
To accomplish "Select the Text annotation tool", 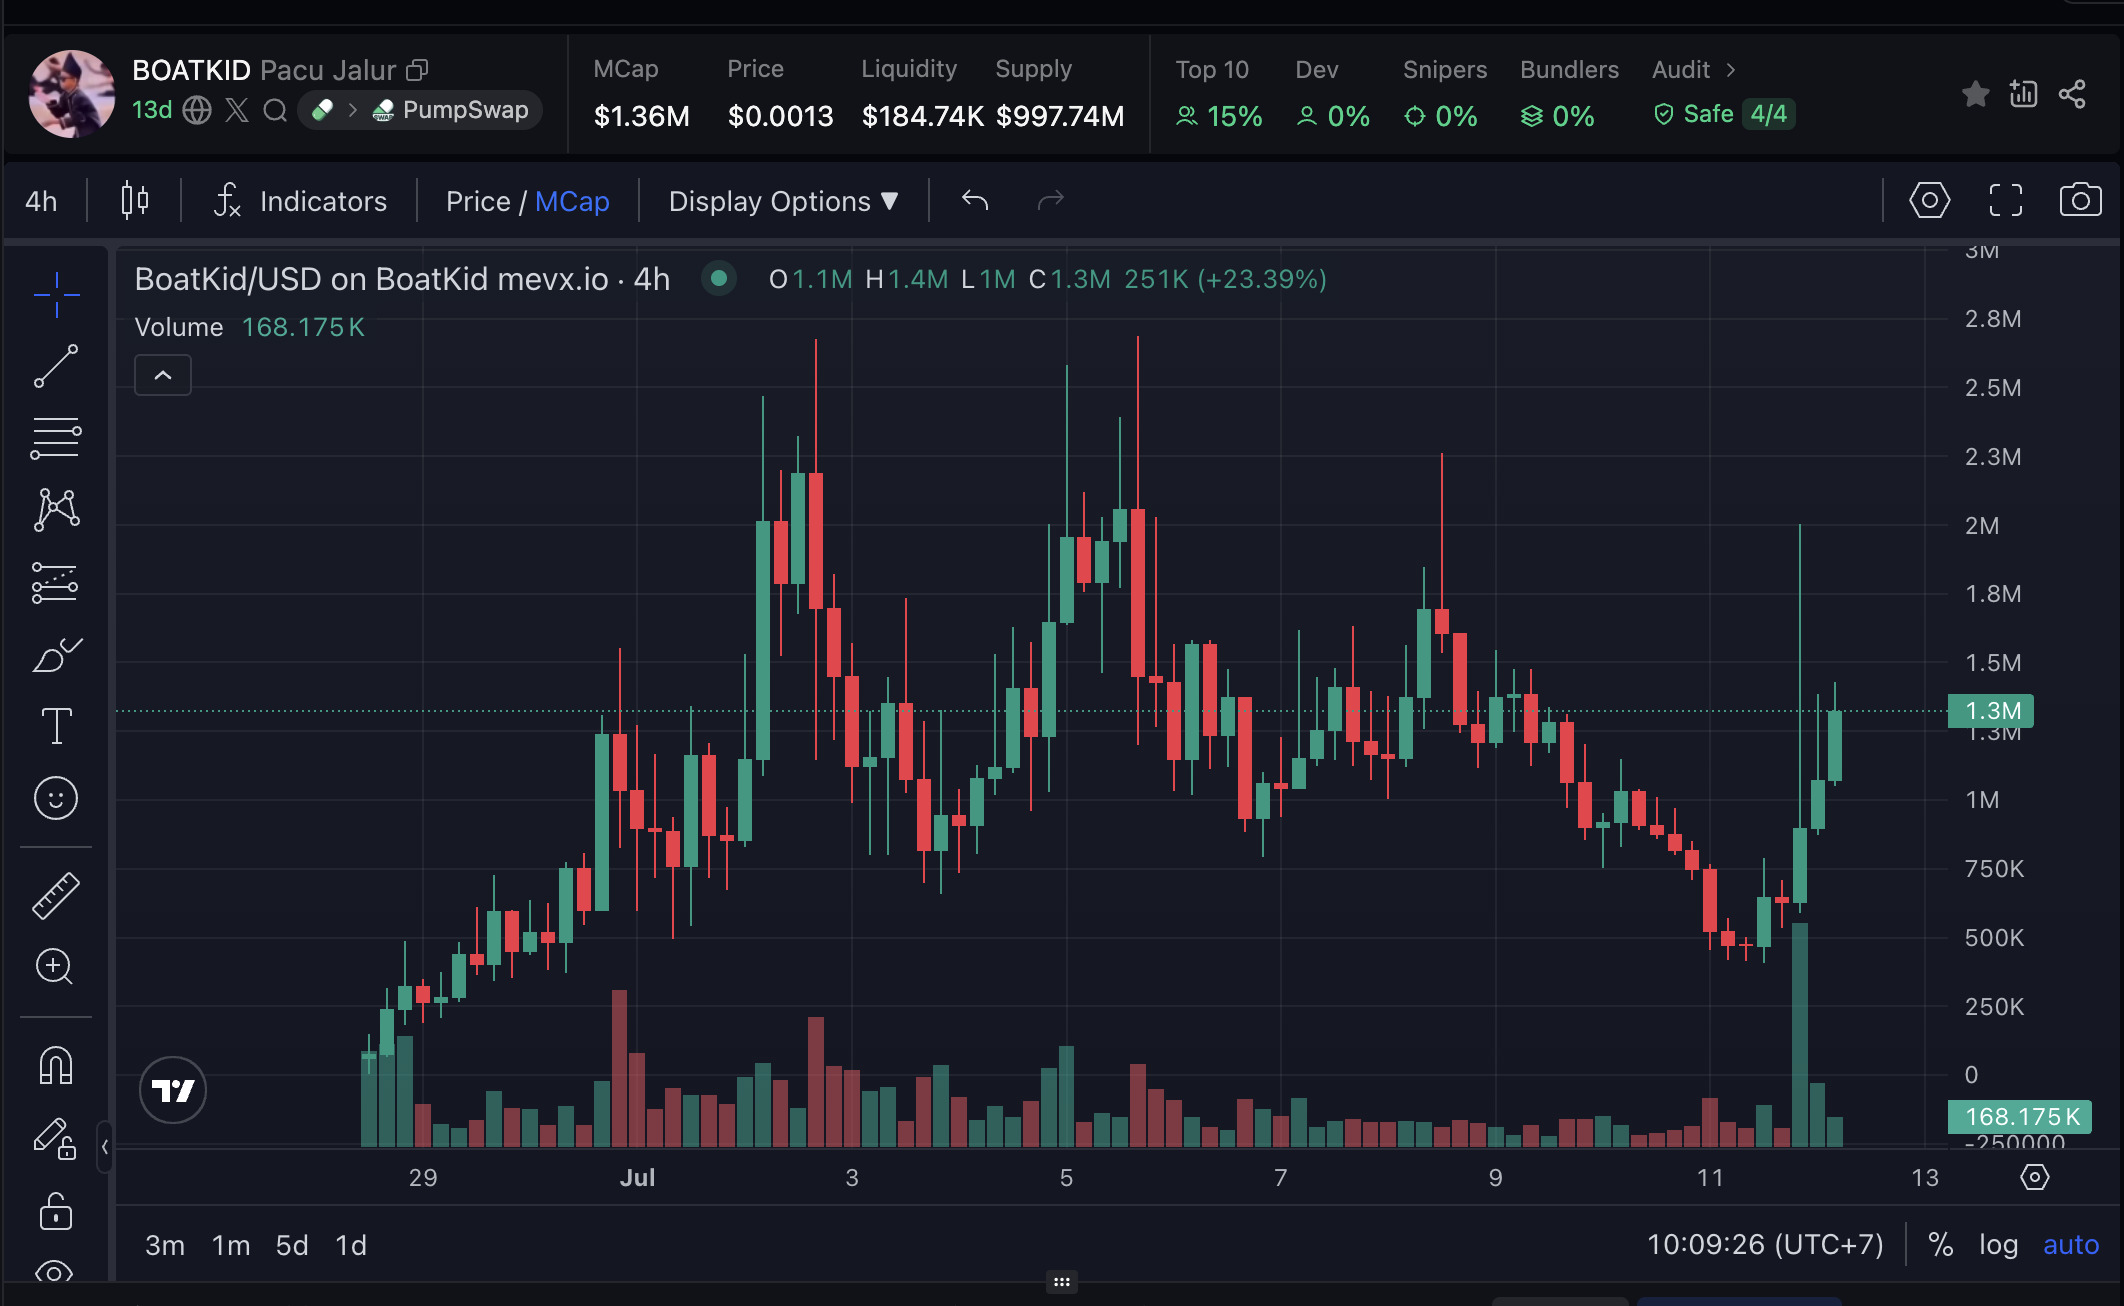I will tap(56, 726).
